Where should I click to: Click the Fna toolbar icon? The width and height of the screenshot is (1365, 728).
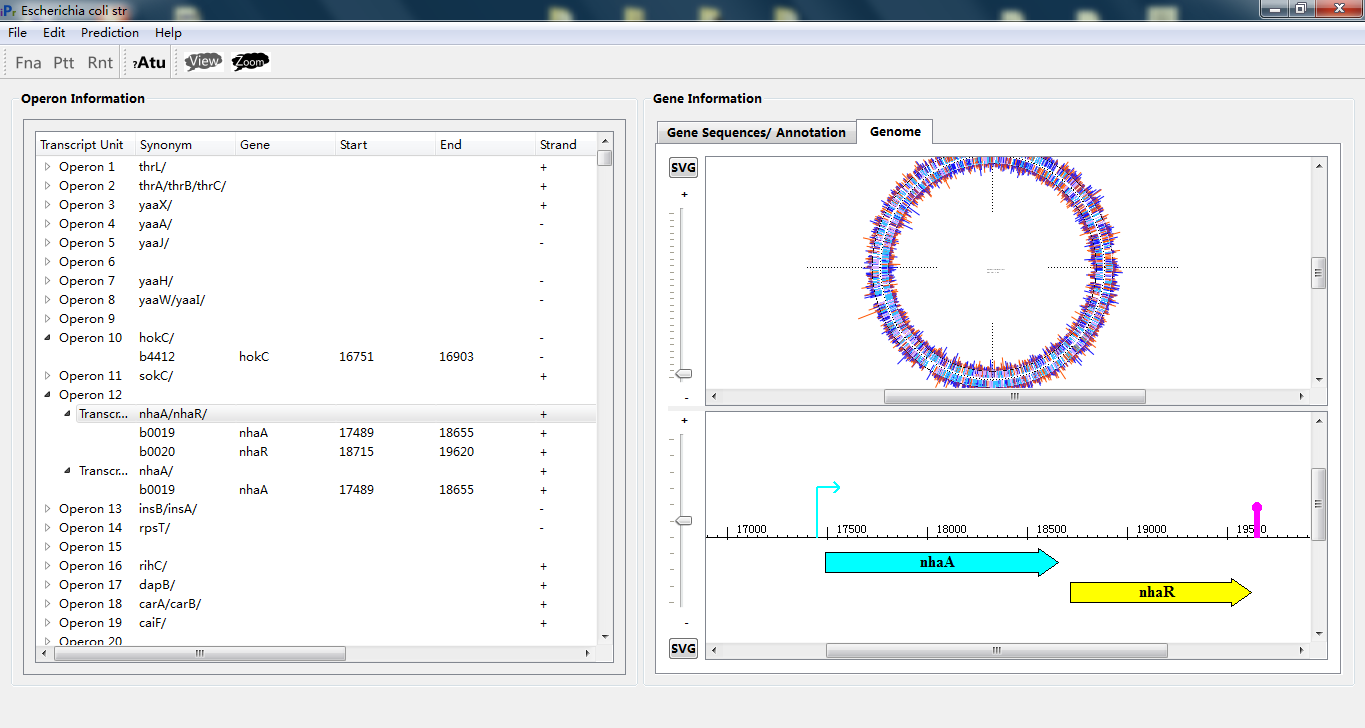[28, 63]
